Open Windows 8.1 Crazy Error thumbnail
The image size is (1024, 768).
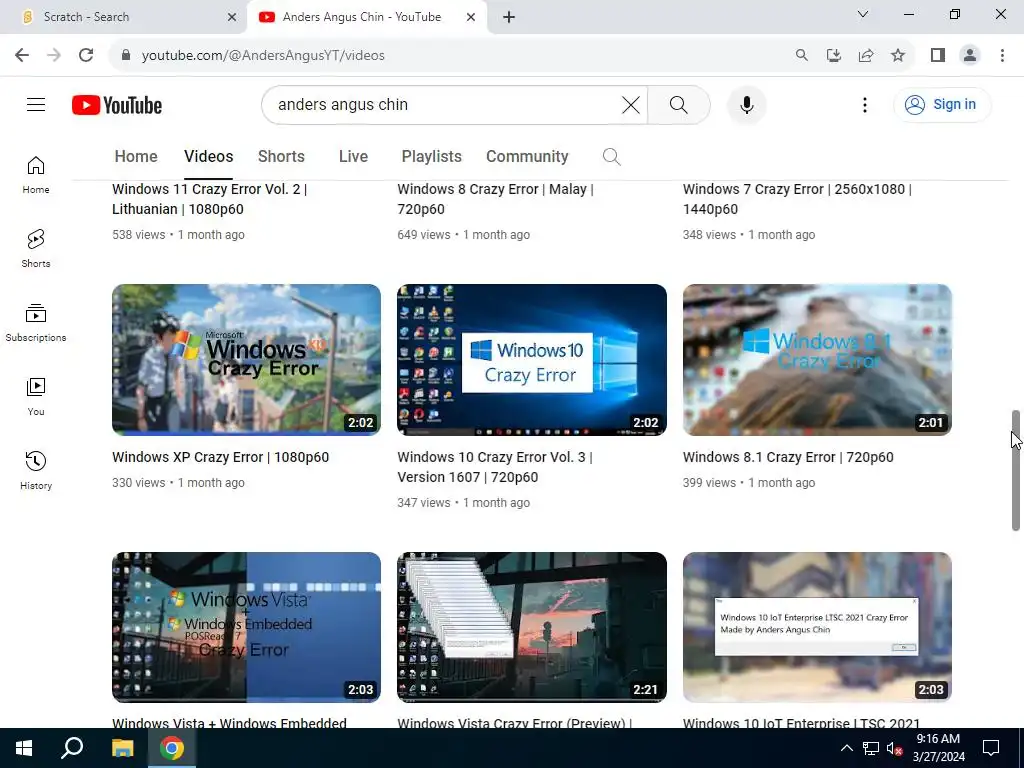pyautogui.click(x=817, y=360)
